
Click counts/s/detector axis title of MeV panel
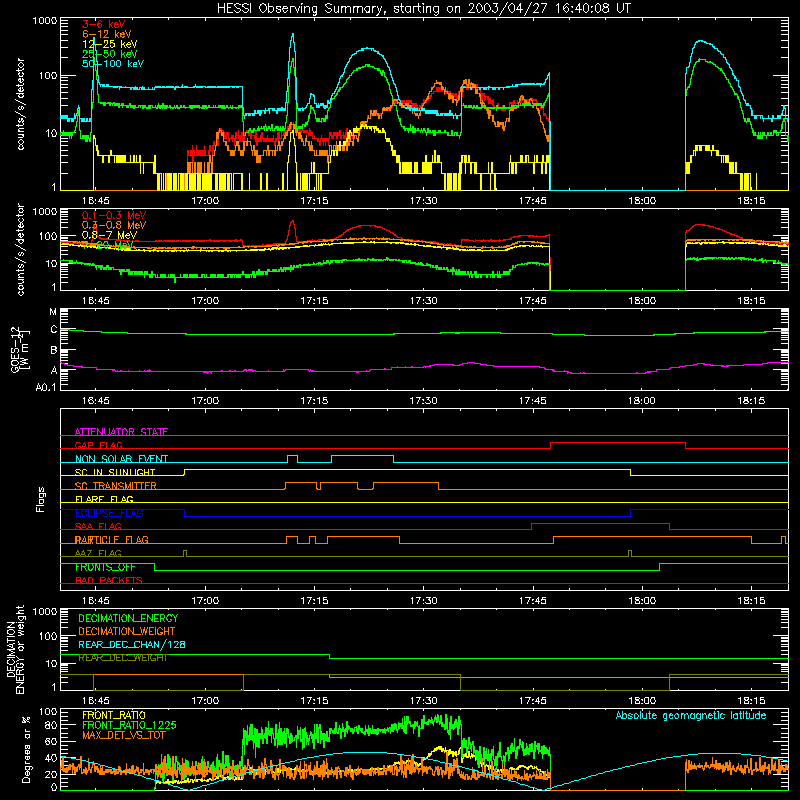(x=20, y=250)
